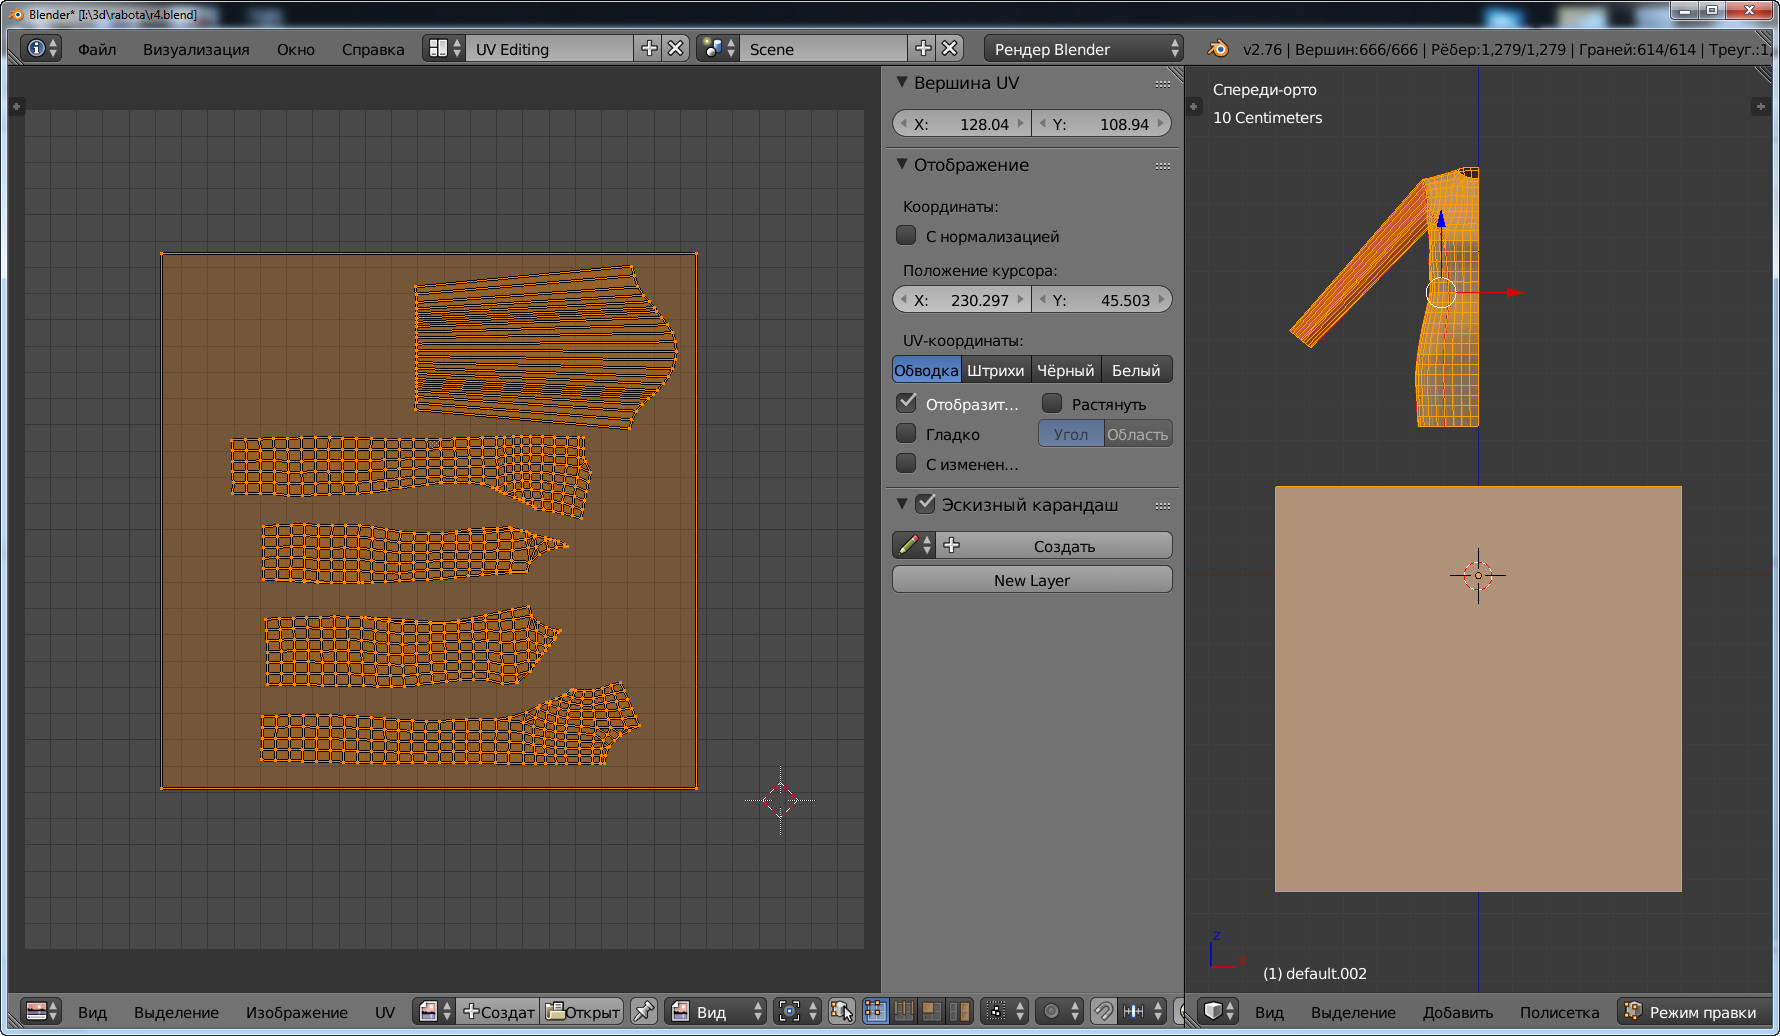Screen dimensions: 1780x1036
Task: Collapse the 'Отображение' panel
Action: coord(902,164)
